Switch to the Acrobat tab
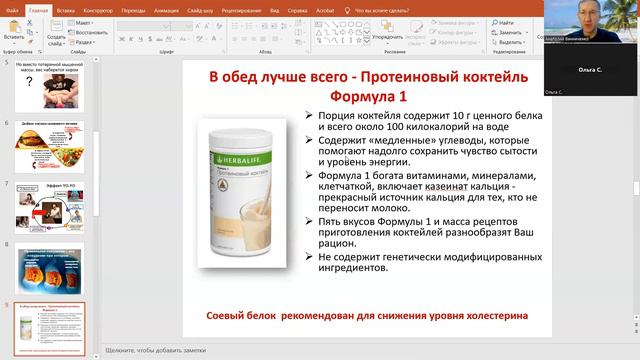 [x=325, y=10]
